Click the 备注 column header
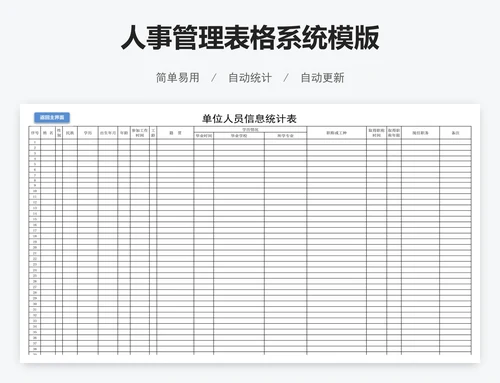Screen dimensions: 500x383 455,133
